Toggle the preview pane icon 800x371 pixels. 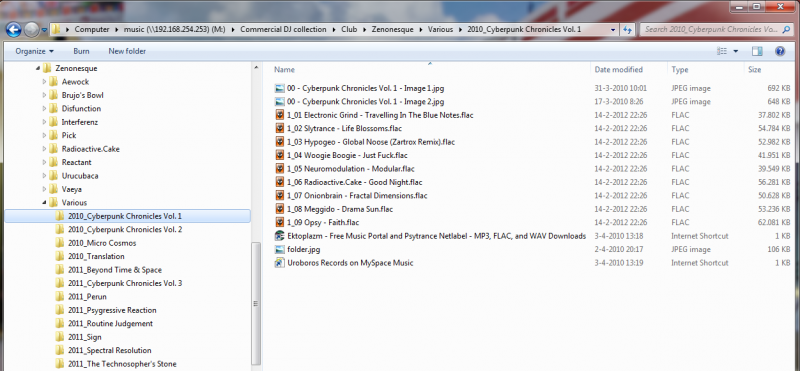tap(757, 51)
